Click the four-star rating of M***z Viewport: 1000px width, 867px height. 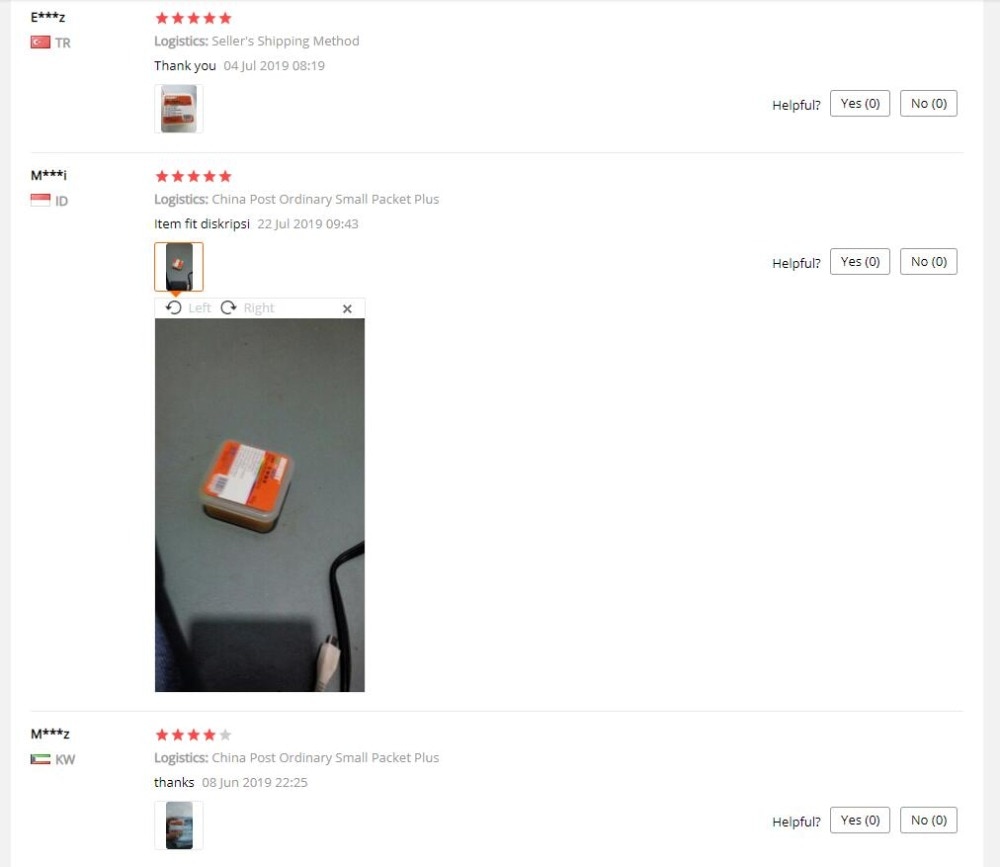click(193, 735)
